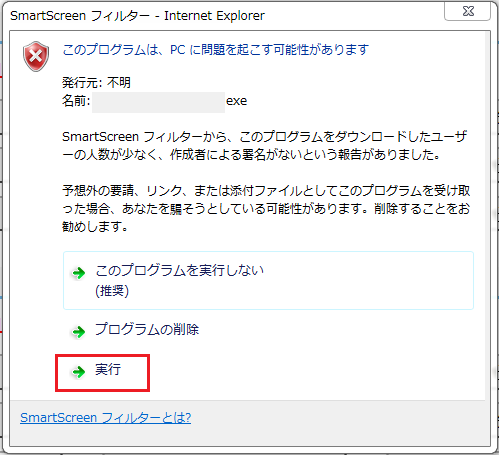Click the redacted file name field
This screenshot has height=455, width=499.
158,102
